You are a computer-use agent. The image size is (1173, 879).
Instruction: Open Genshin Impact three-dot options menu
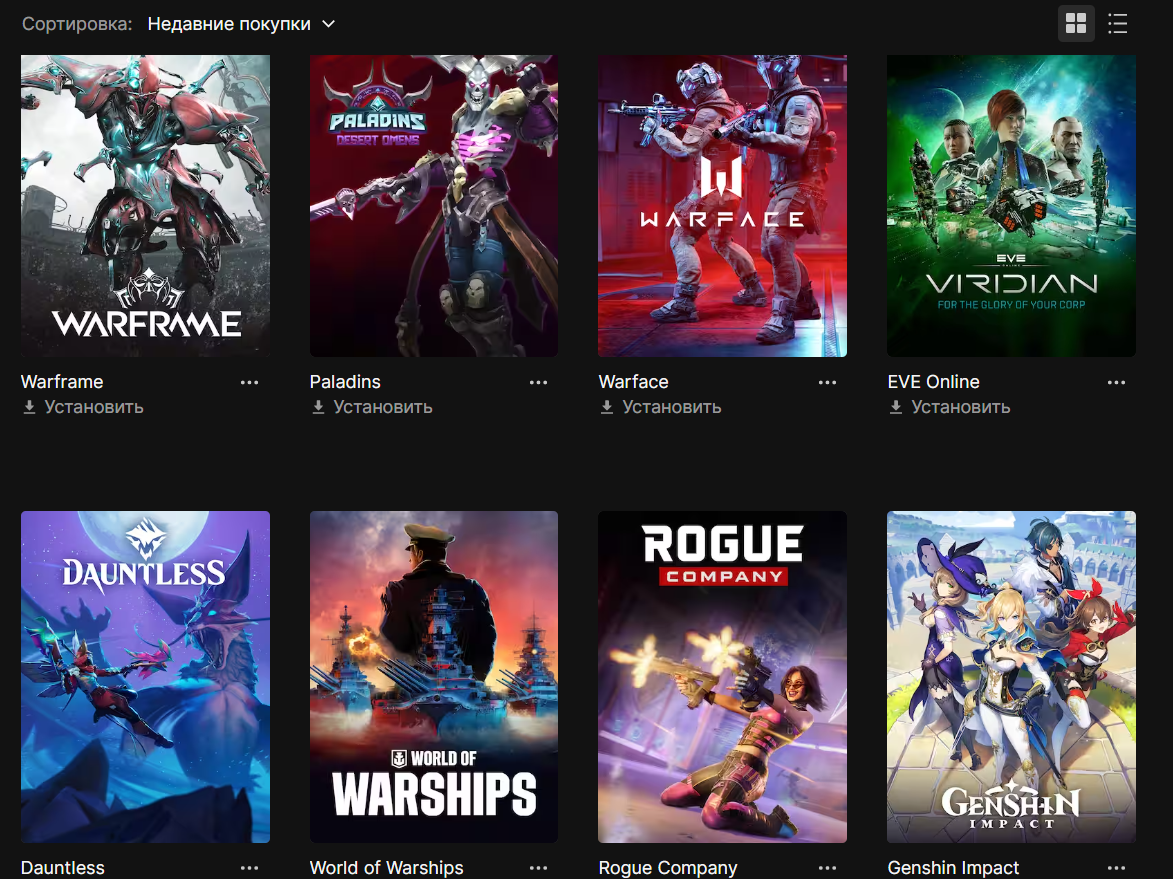tap(1116, 868)
